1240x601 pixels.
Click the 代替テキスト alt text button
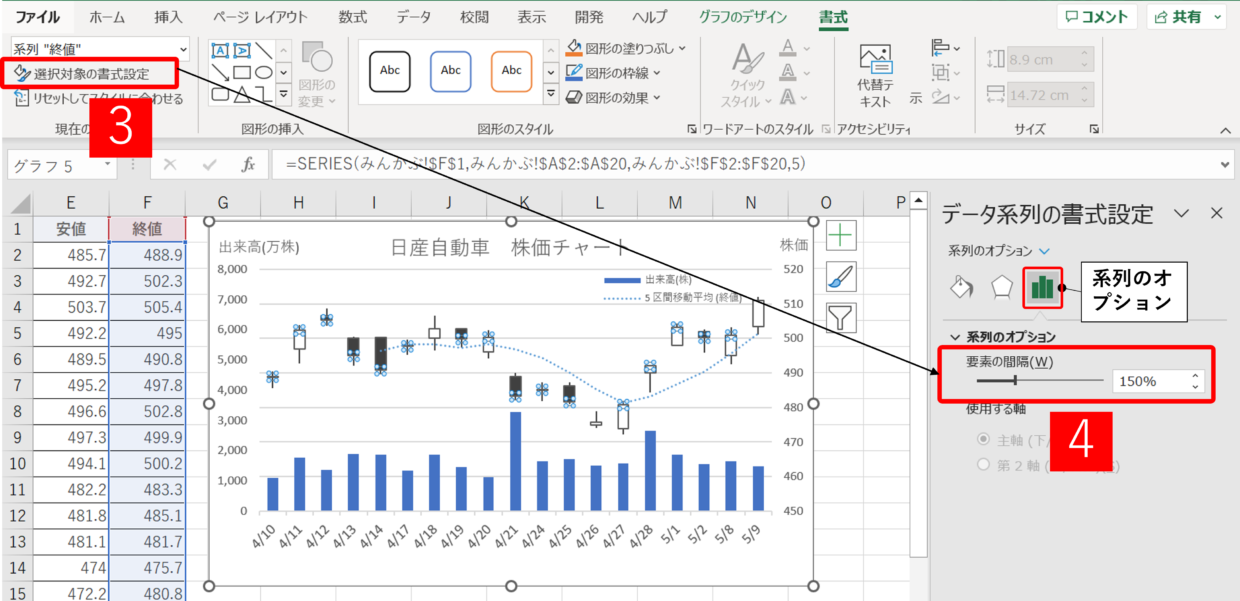875,77
